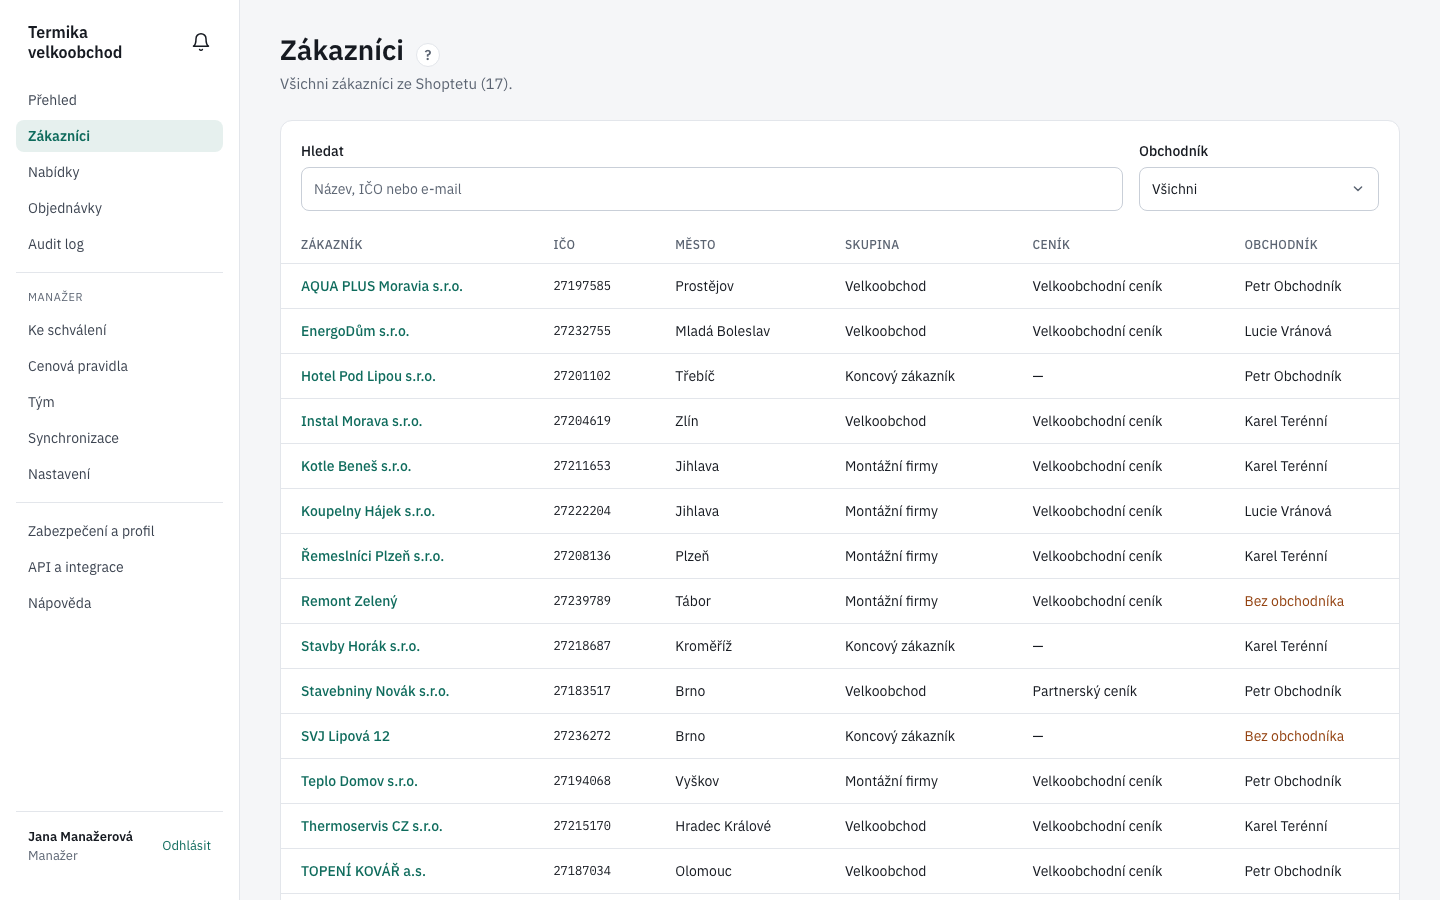Open Ke schválení manager section
The image size is (1440, 900).
[119, 330]
